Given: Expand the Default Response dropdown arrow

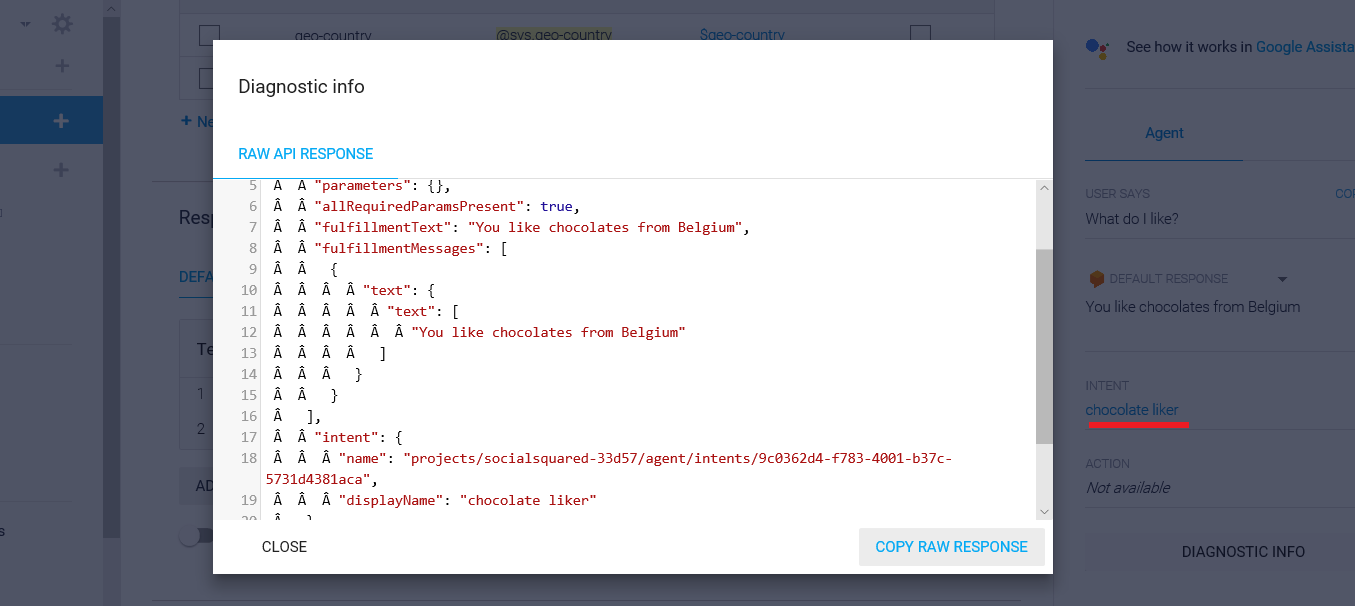Looking at the screenshot, I should [1282, 279].
